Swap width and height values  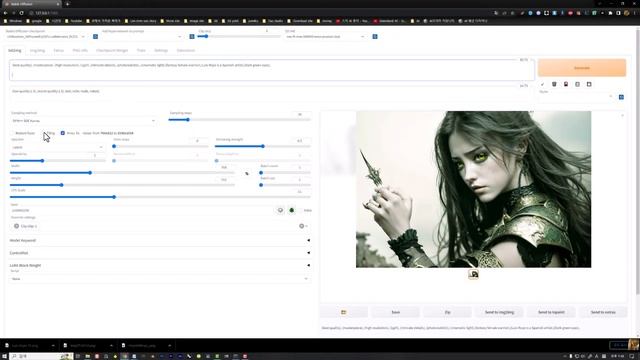pos(247,173)
